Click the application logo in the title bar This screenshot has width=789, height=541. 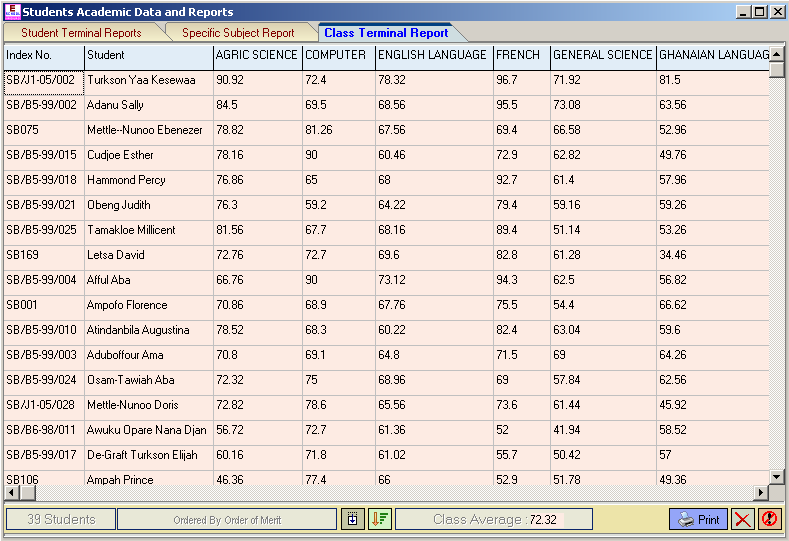point(12,12)
